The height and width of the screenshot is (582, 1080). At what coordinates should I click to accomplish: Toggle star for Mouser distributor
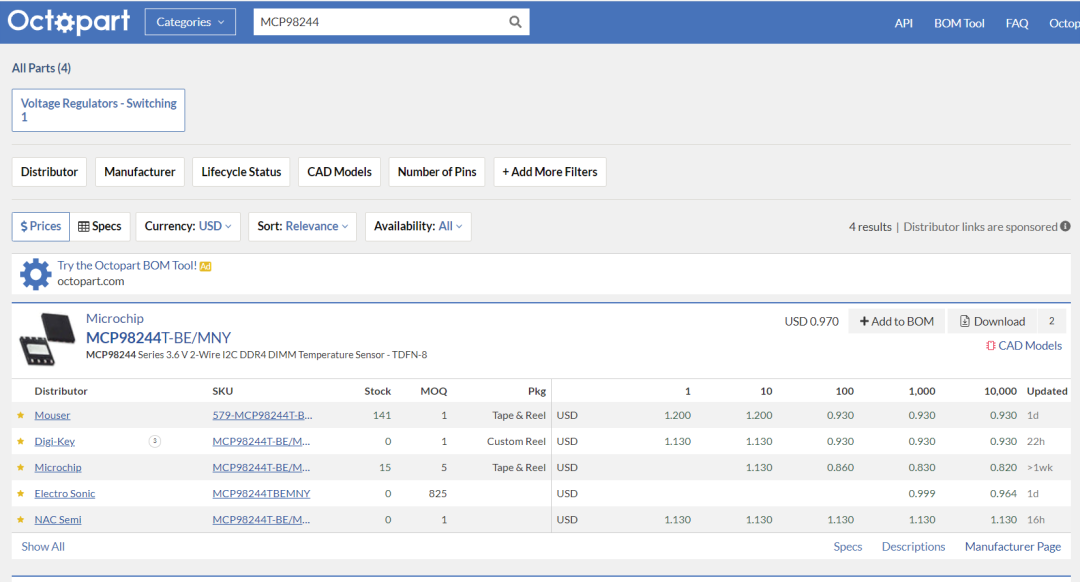pos(21,415)
